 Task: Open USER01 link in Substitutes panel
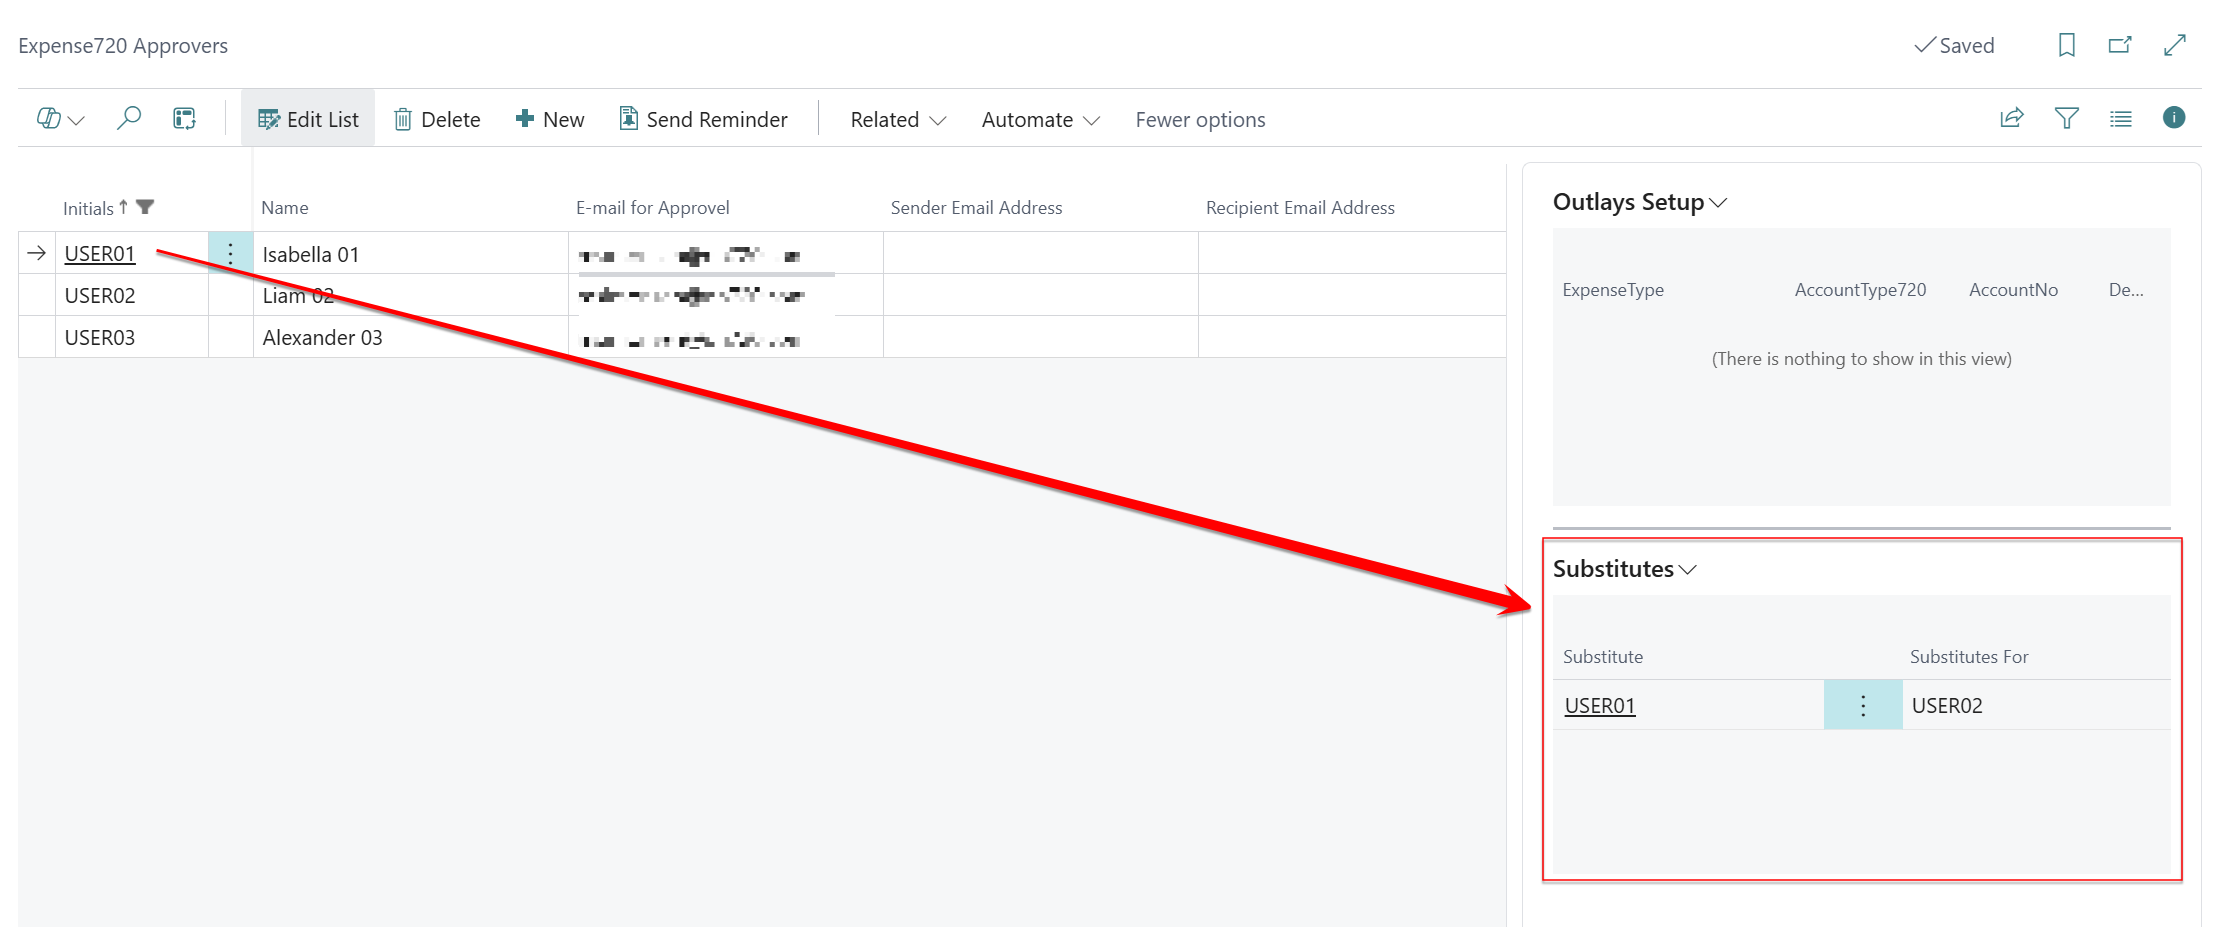point(1600,706)
